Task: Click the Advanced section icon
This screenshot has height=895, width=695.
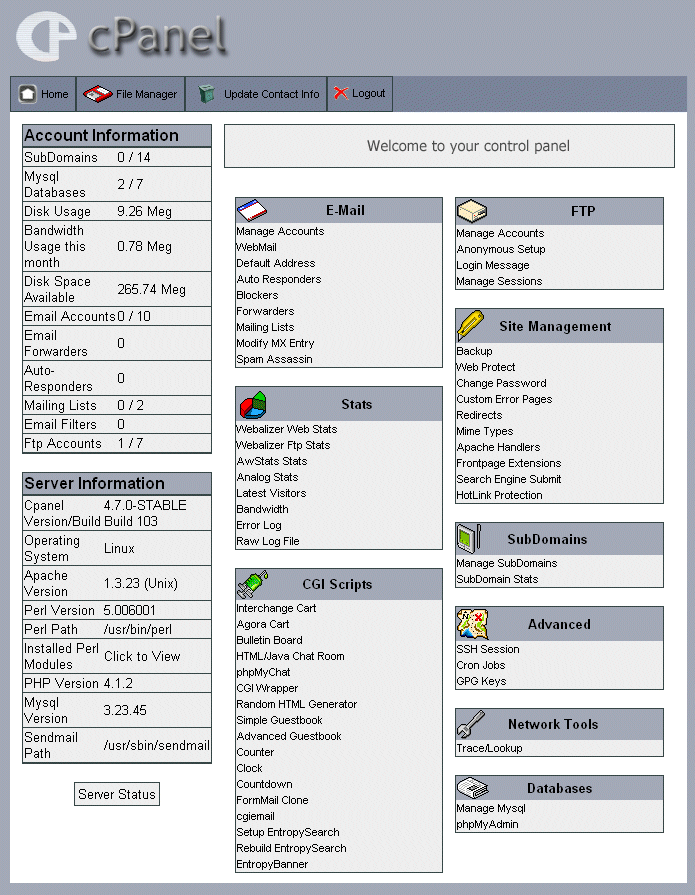Action: [x=472, y=624]
